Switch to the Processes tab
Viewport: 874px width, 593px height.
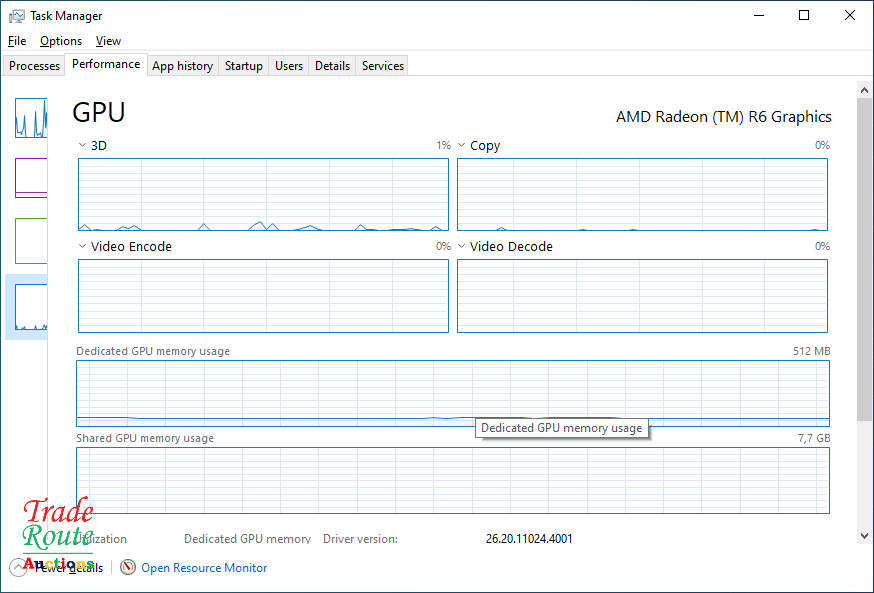[35, 66]
